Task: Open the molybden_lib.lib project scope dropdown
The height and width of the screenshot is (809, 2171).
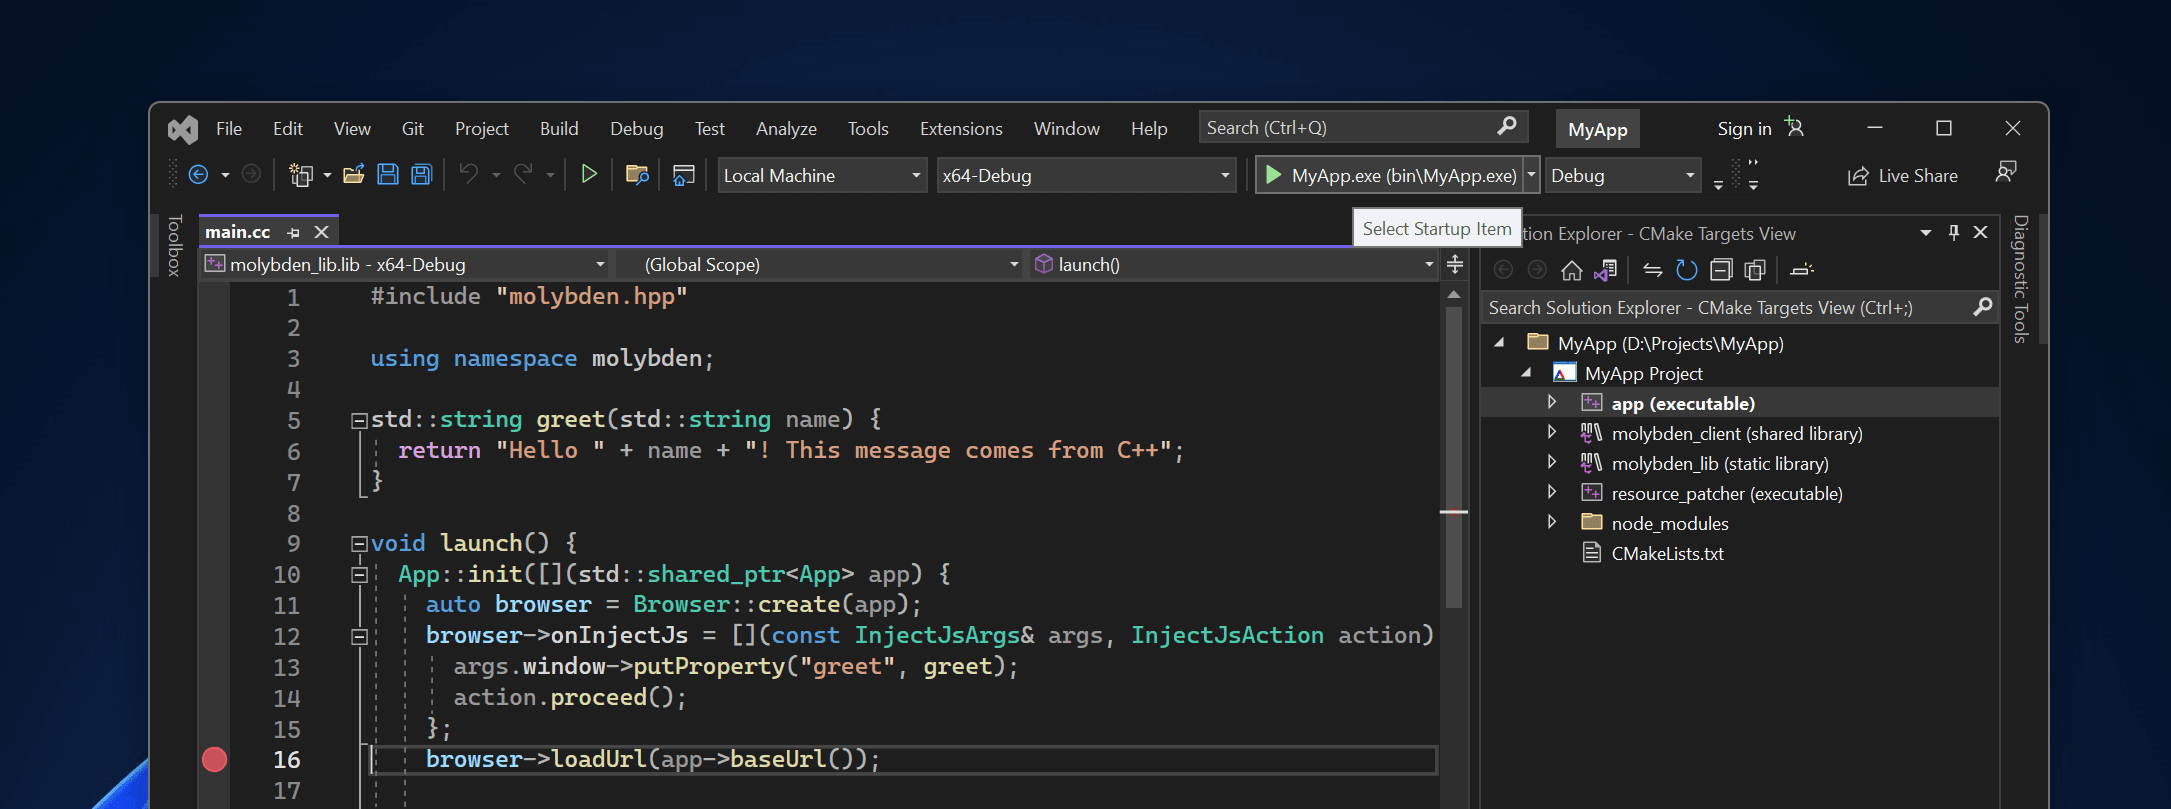Action: (x=405, y=264)
